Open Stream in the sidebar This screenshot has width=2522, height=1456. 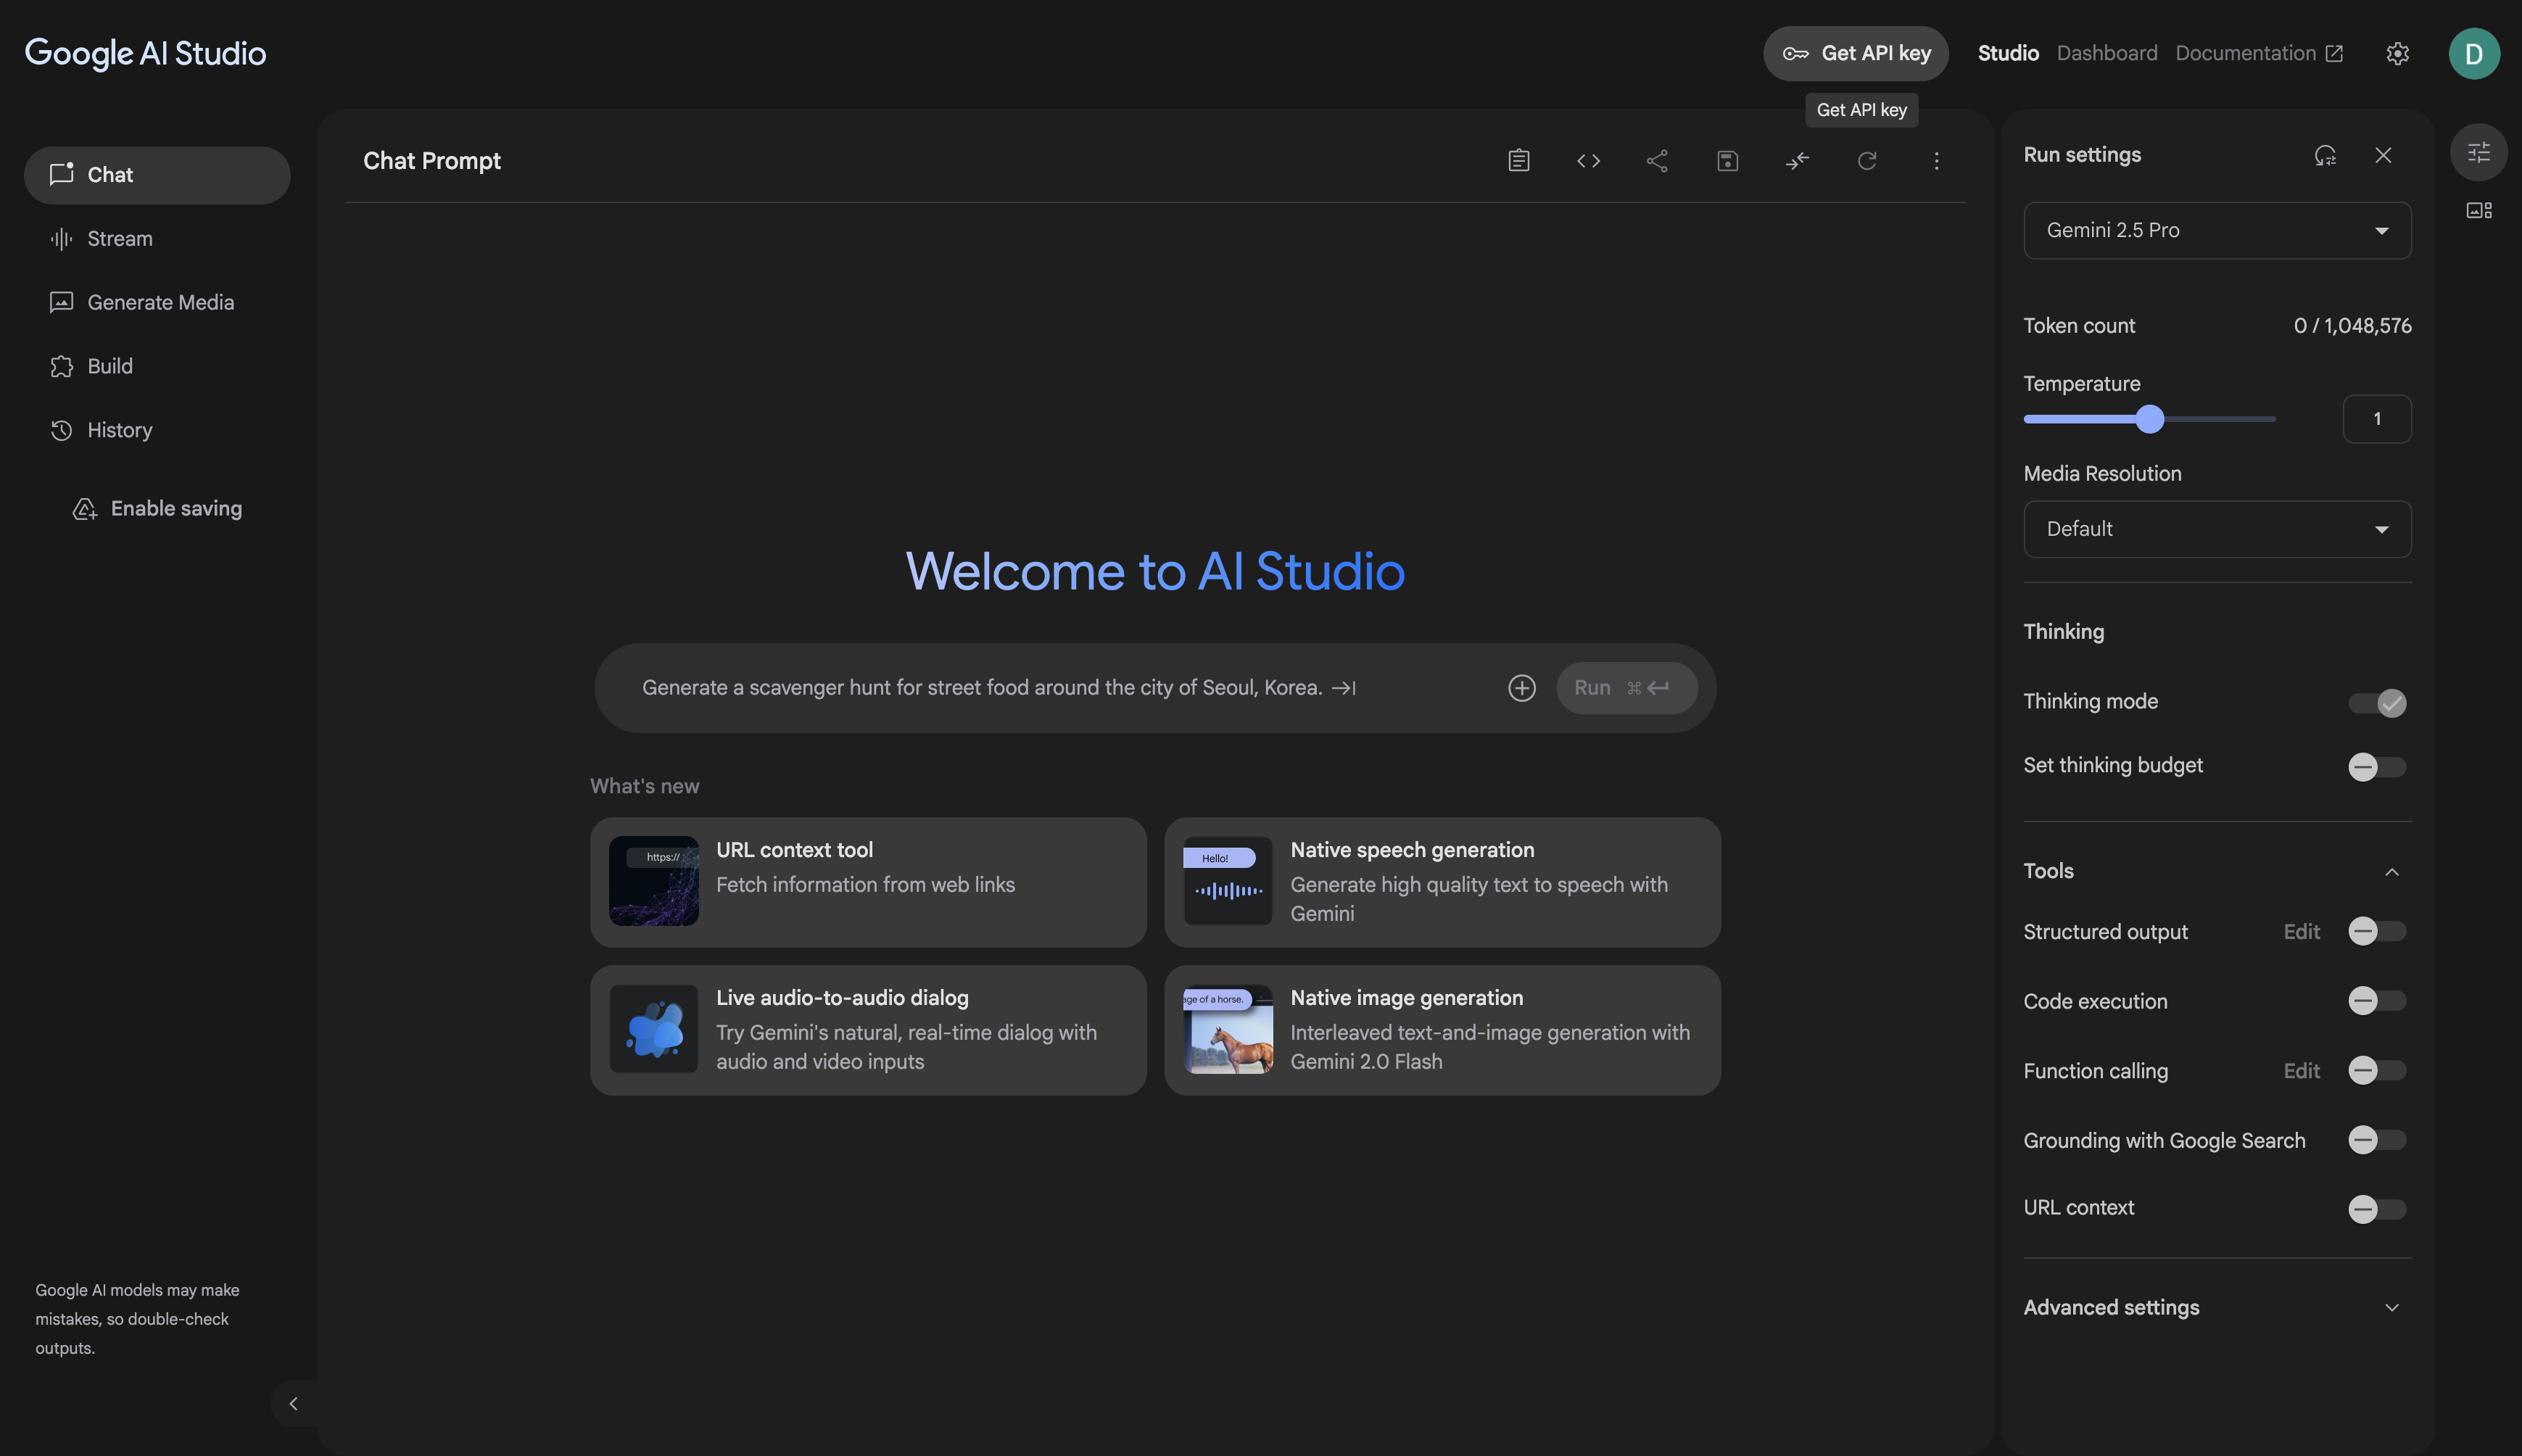[157, 239]
